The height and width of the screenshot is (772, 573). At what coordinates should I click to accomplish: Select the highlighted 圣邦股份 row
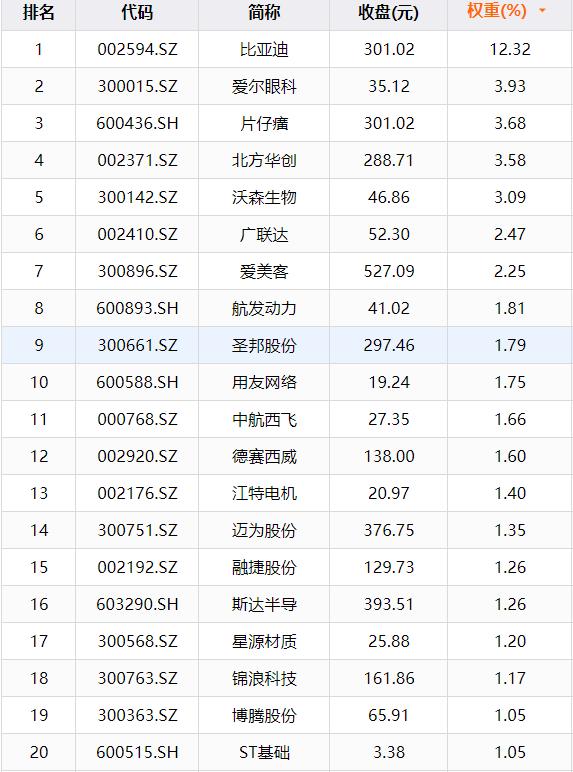[286, 345]
